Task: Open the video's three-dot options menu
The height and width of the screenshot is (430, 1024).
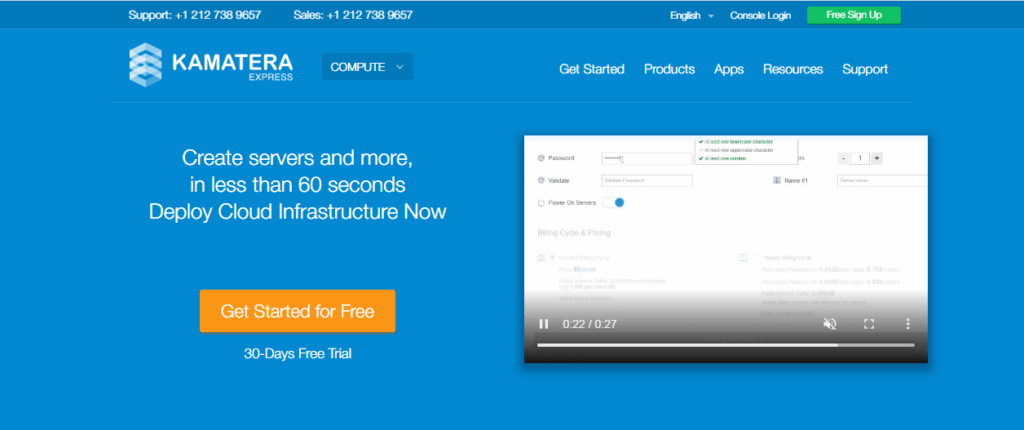Action: pos(908,323)
